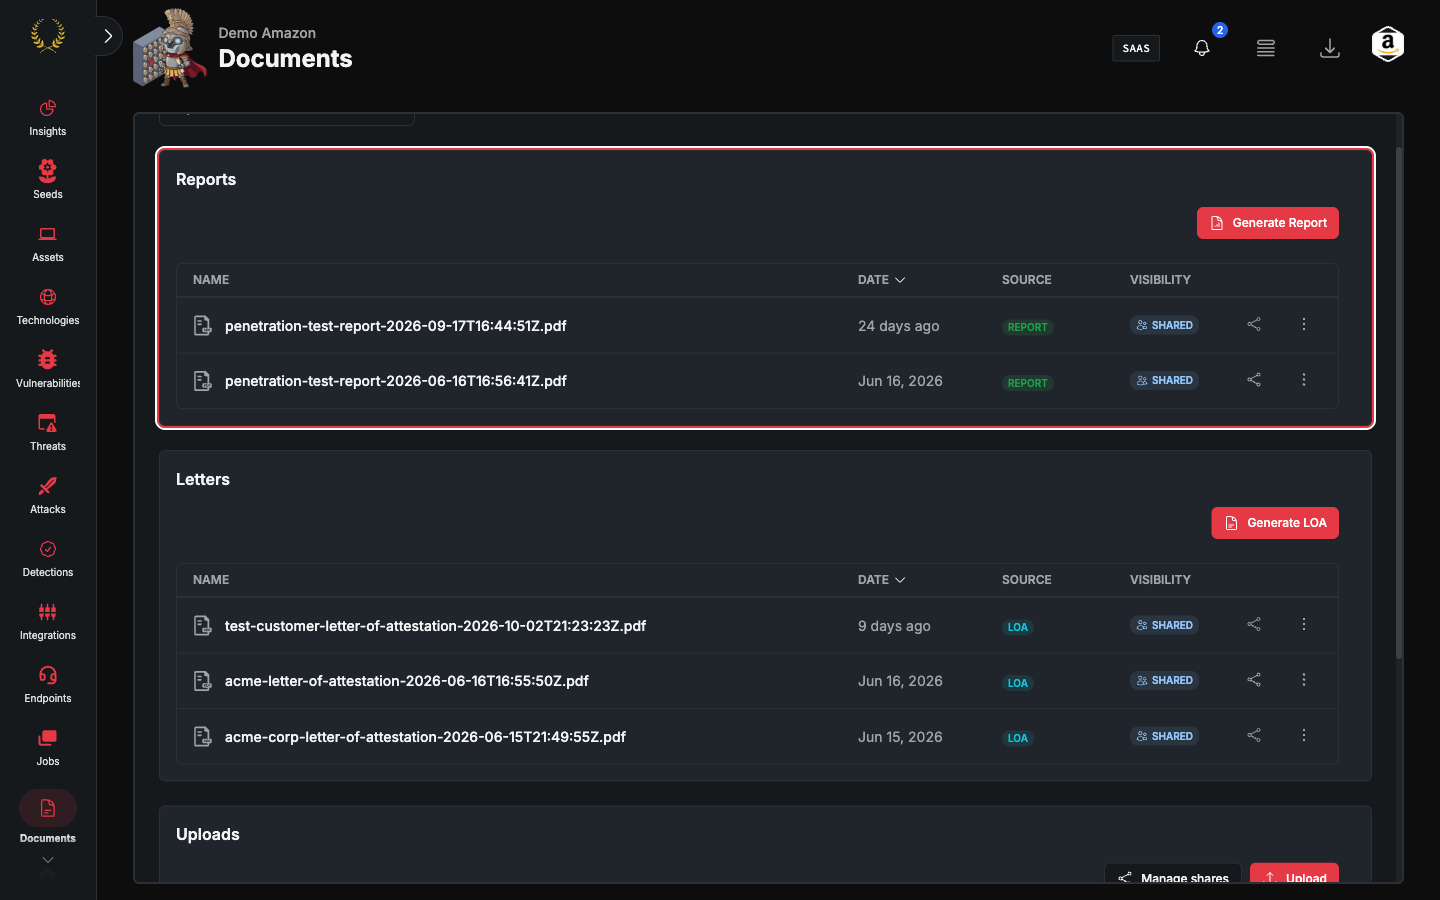Share the acme-corp letter of attestation
The image size is (1440, 900).
[x=1254, y=735]
